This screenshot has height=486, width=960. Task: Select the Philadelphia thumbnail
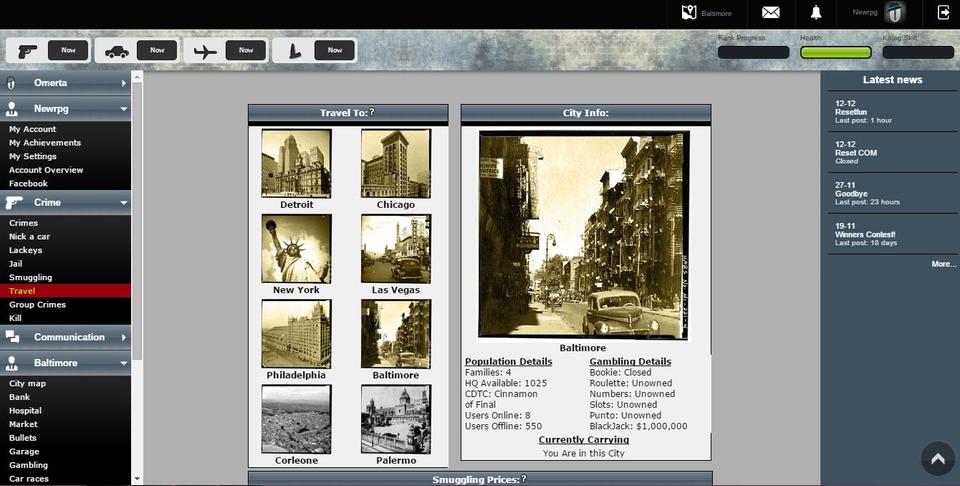(x=296, y=333)
